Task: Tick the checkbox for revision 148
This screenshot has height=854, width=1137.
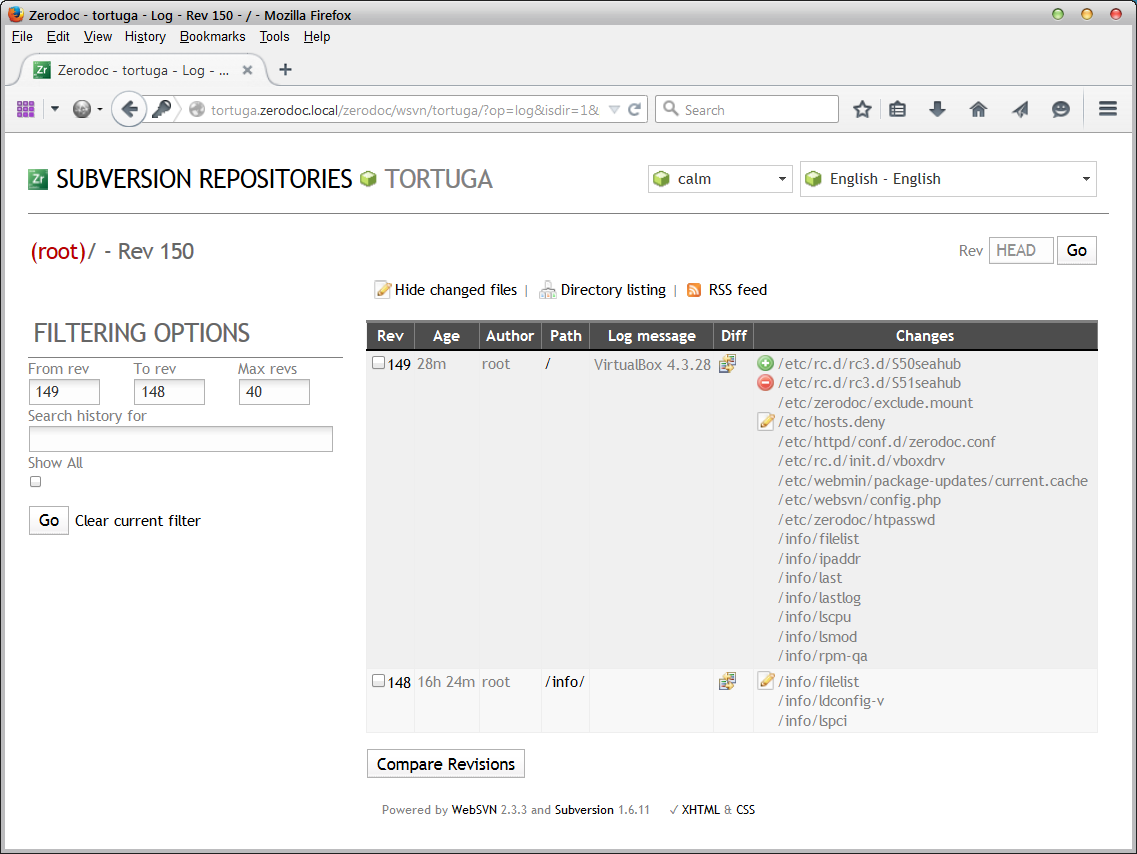Action: (378, 679)
